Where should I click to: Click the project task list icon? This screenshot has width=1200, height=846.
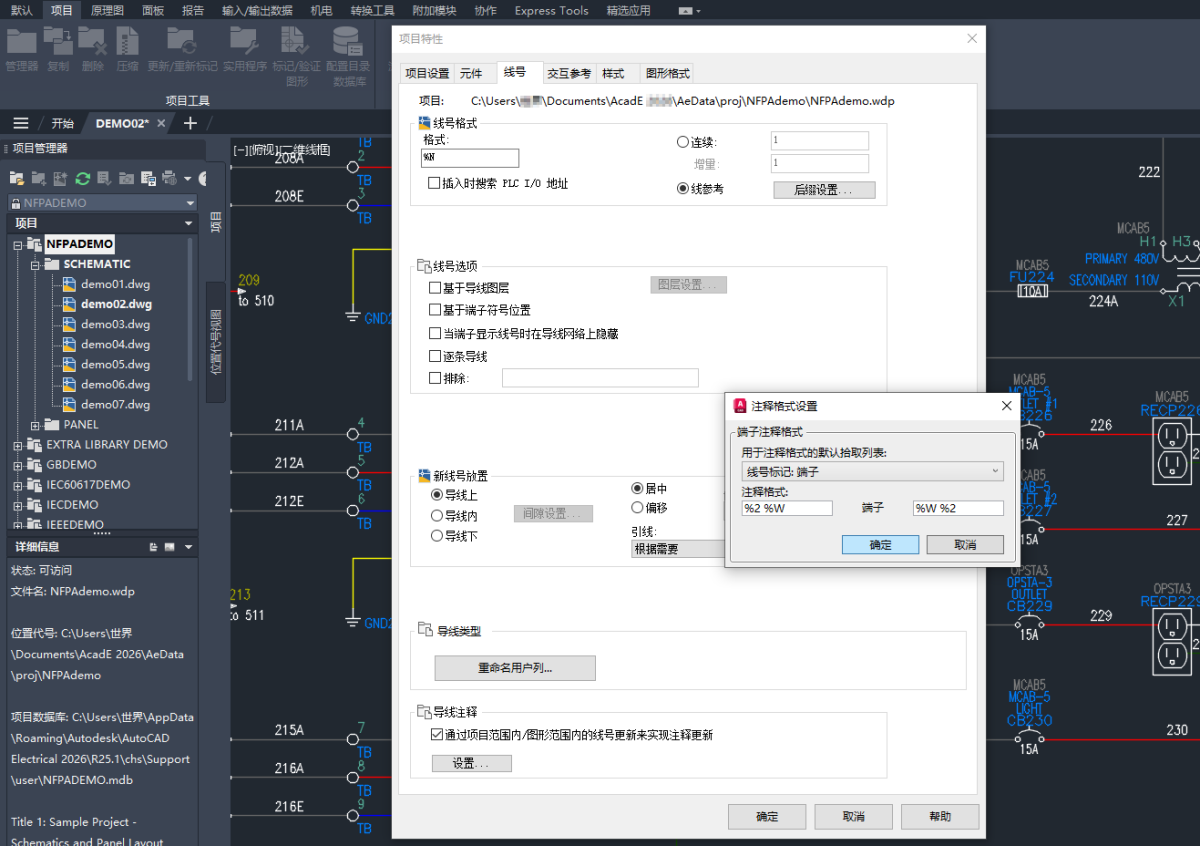click(104, 178)
